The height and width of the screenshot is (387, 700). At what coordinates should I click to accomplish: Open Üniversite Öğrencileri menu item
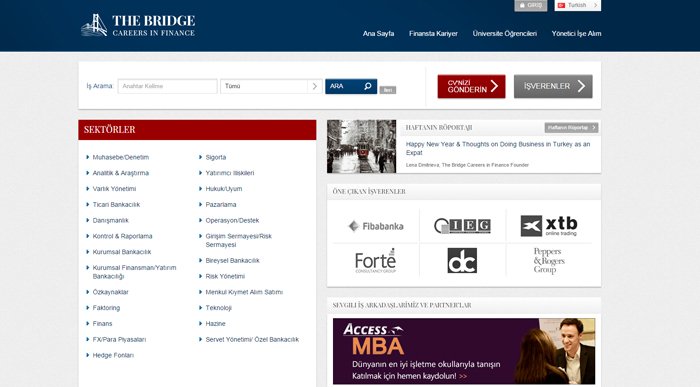(x=504, y=33)
